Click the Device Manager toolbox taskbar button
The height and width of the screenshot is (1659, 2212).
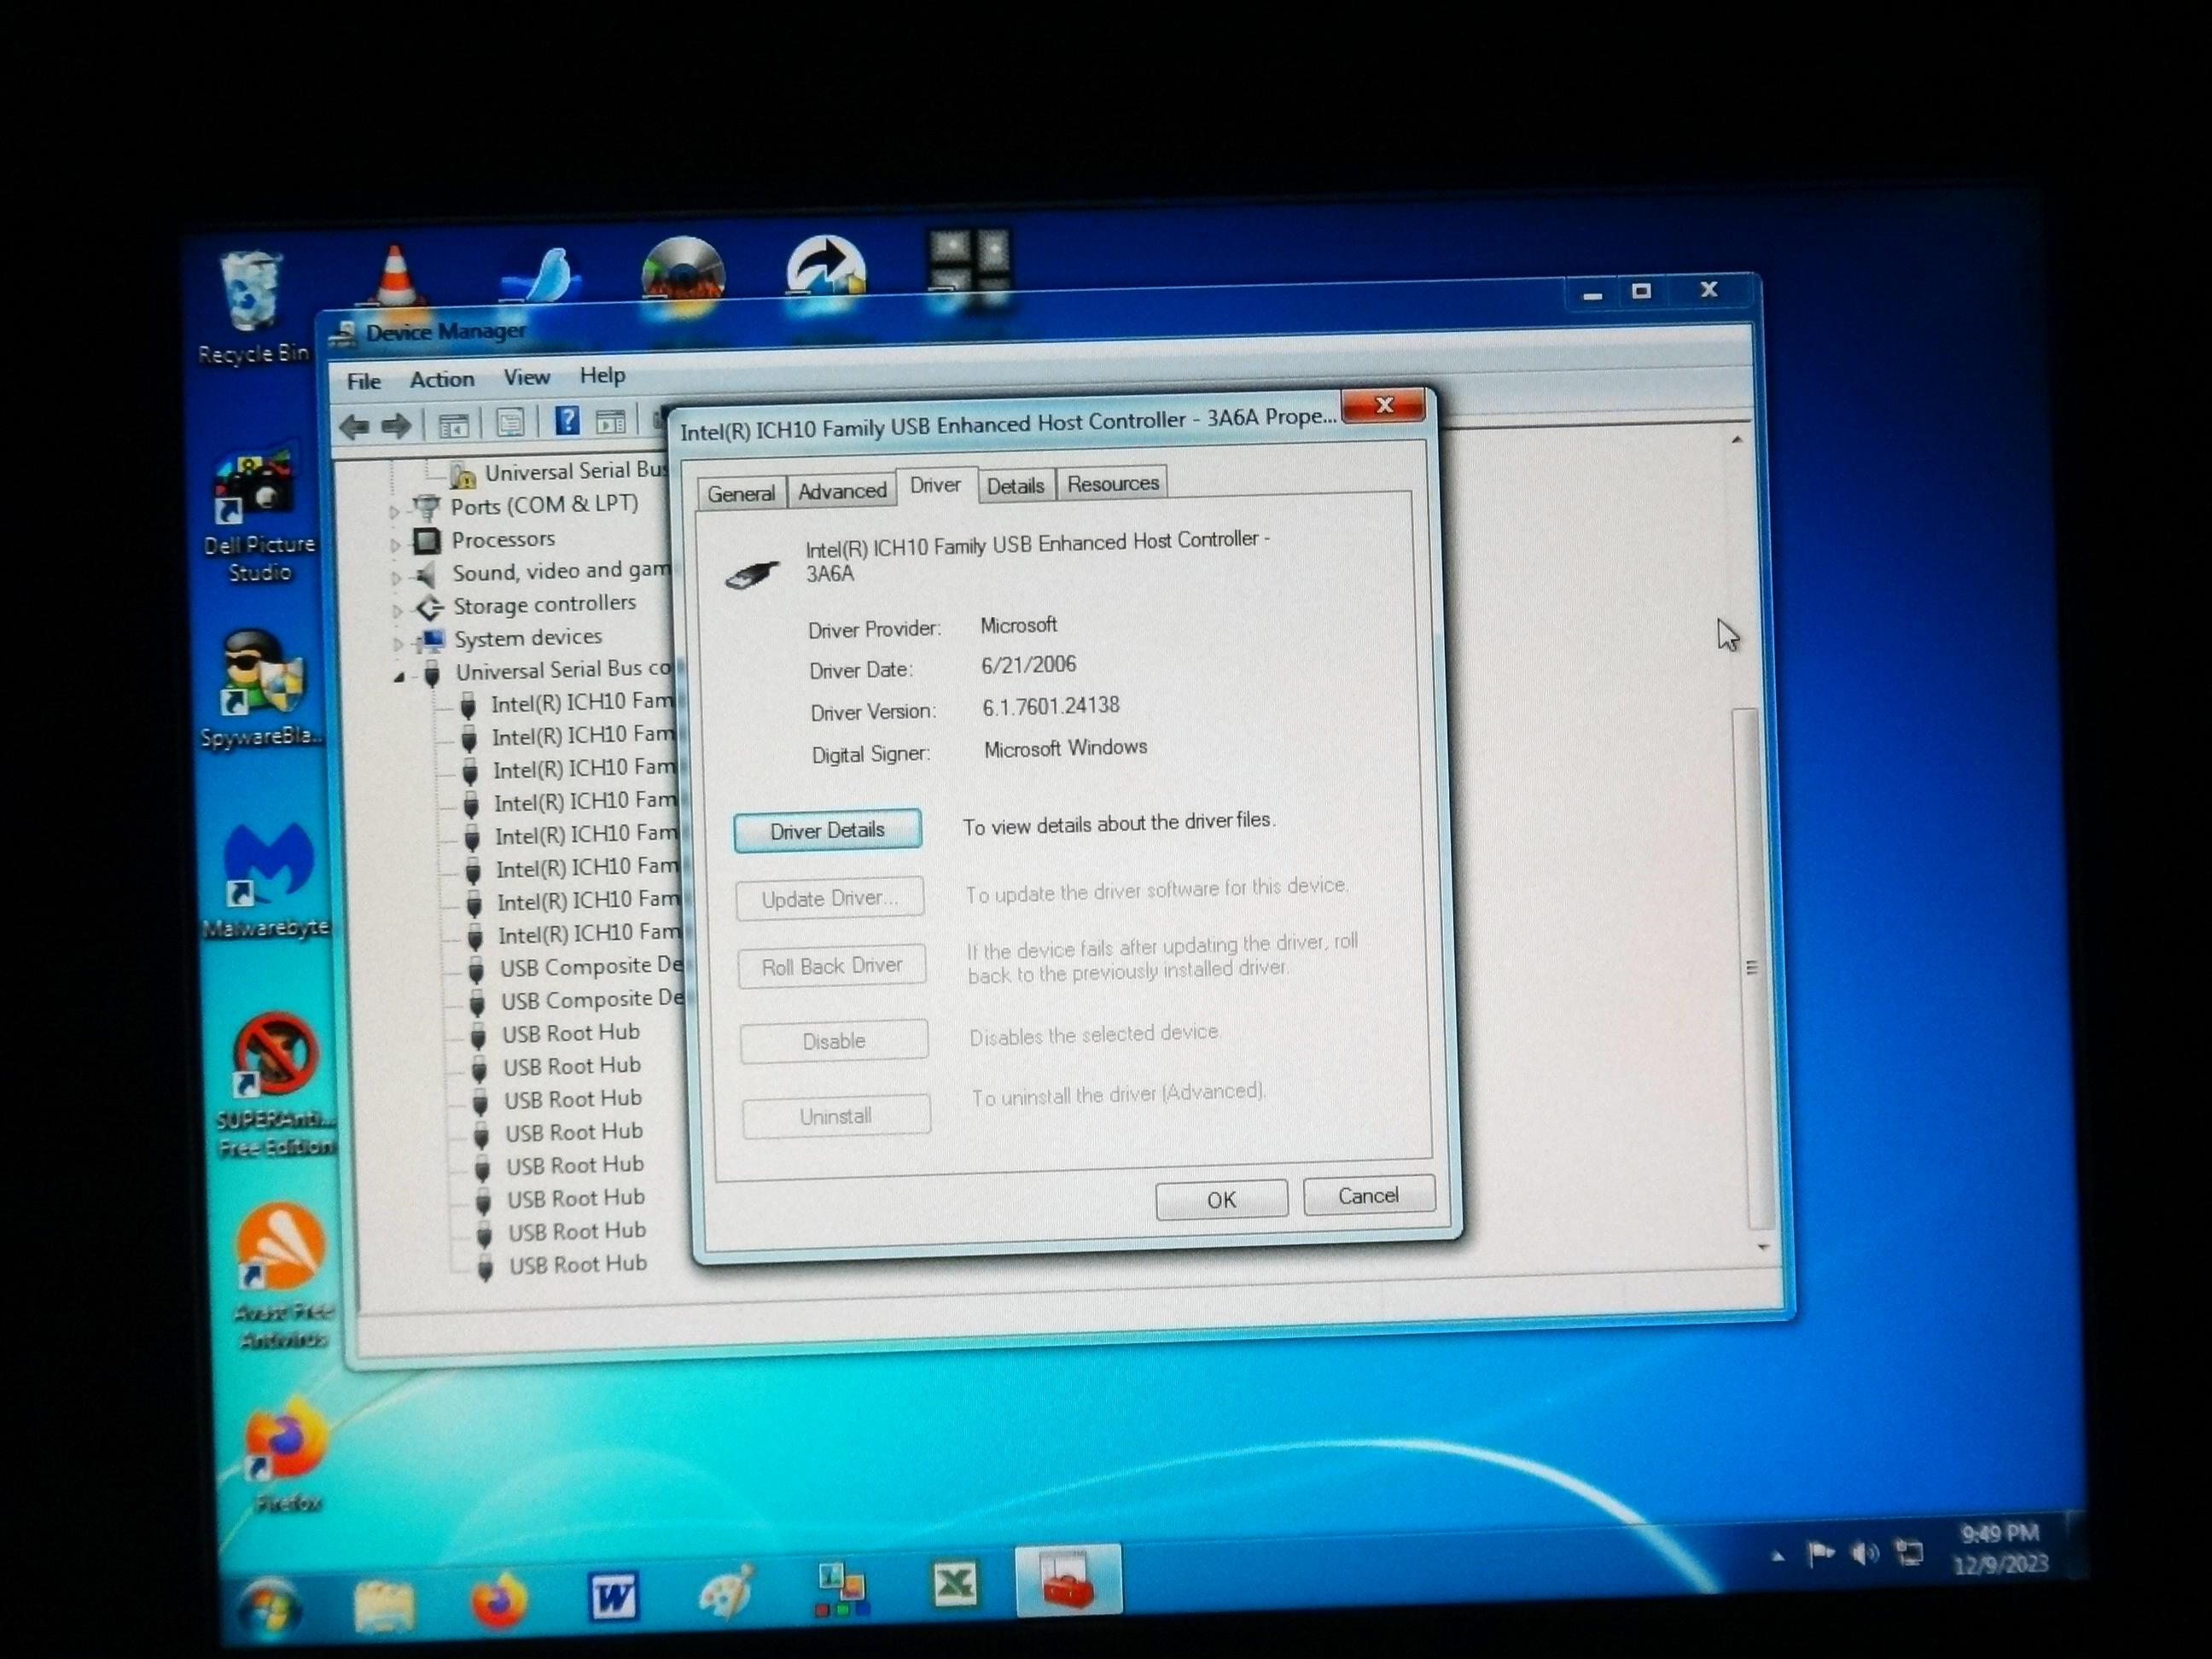click(x=1068, y=1580)
